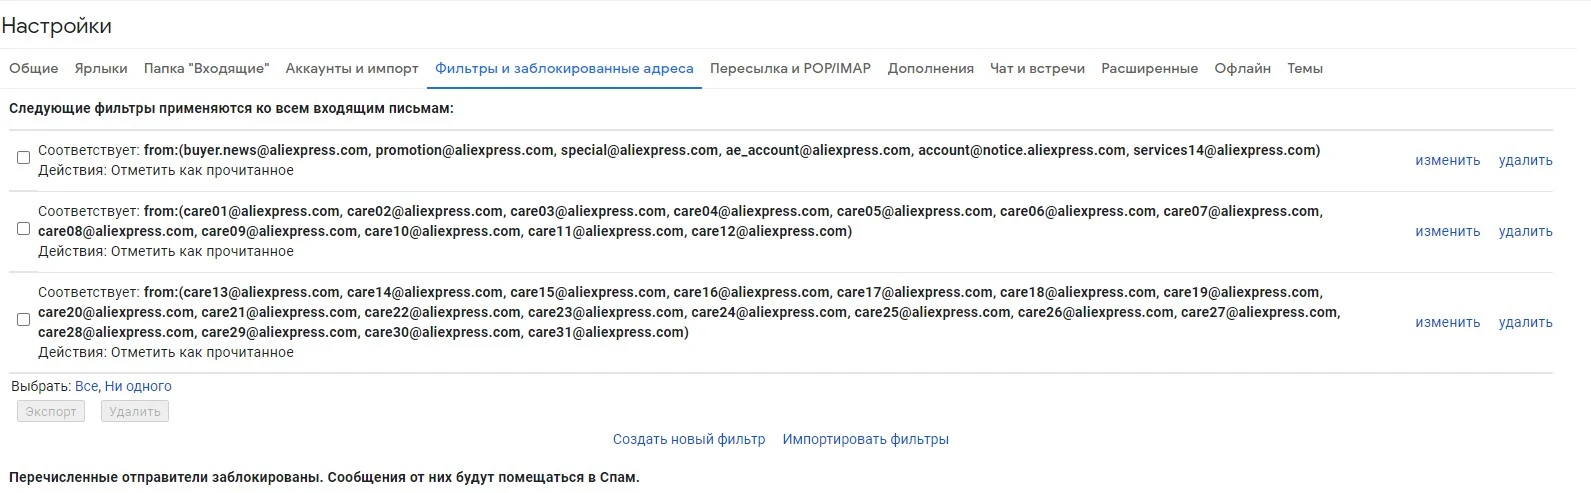Click Создать новый фильтр link
1591x493 pixels.
[x=689, y=439]
